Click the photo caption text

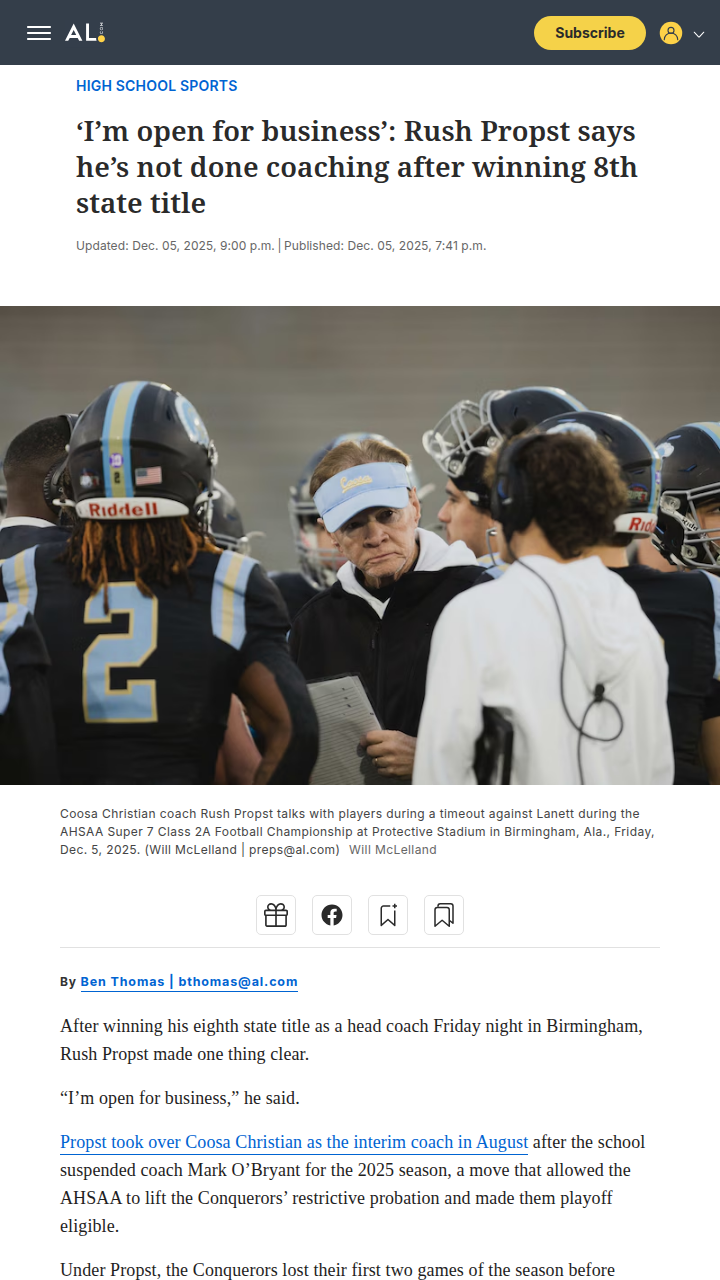point(355,832)
